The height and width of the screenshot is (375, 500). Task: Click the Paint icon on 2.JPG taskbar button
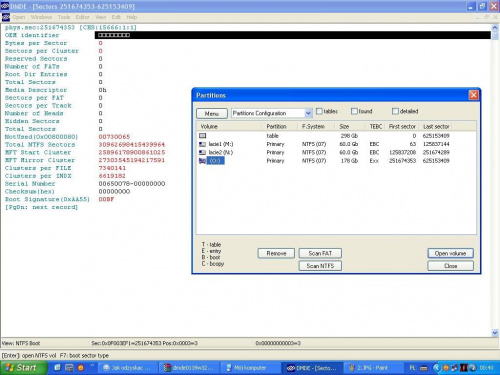pos(352,368)
